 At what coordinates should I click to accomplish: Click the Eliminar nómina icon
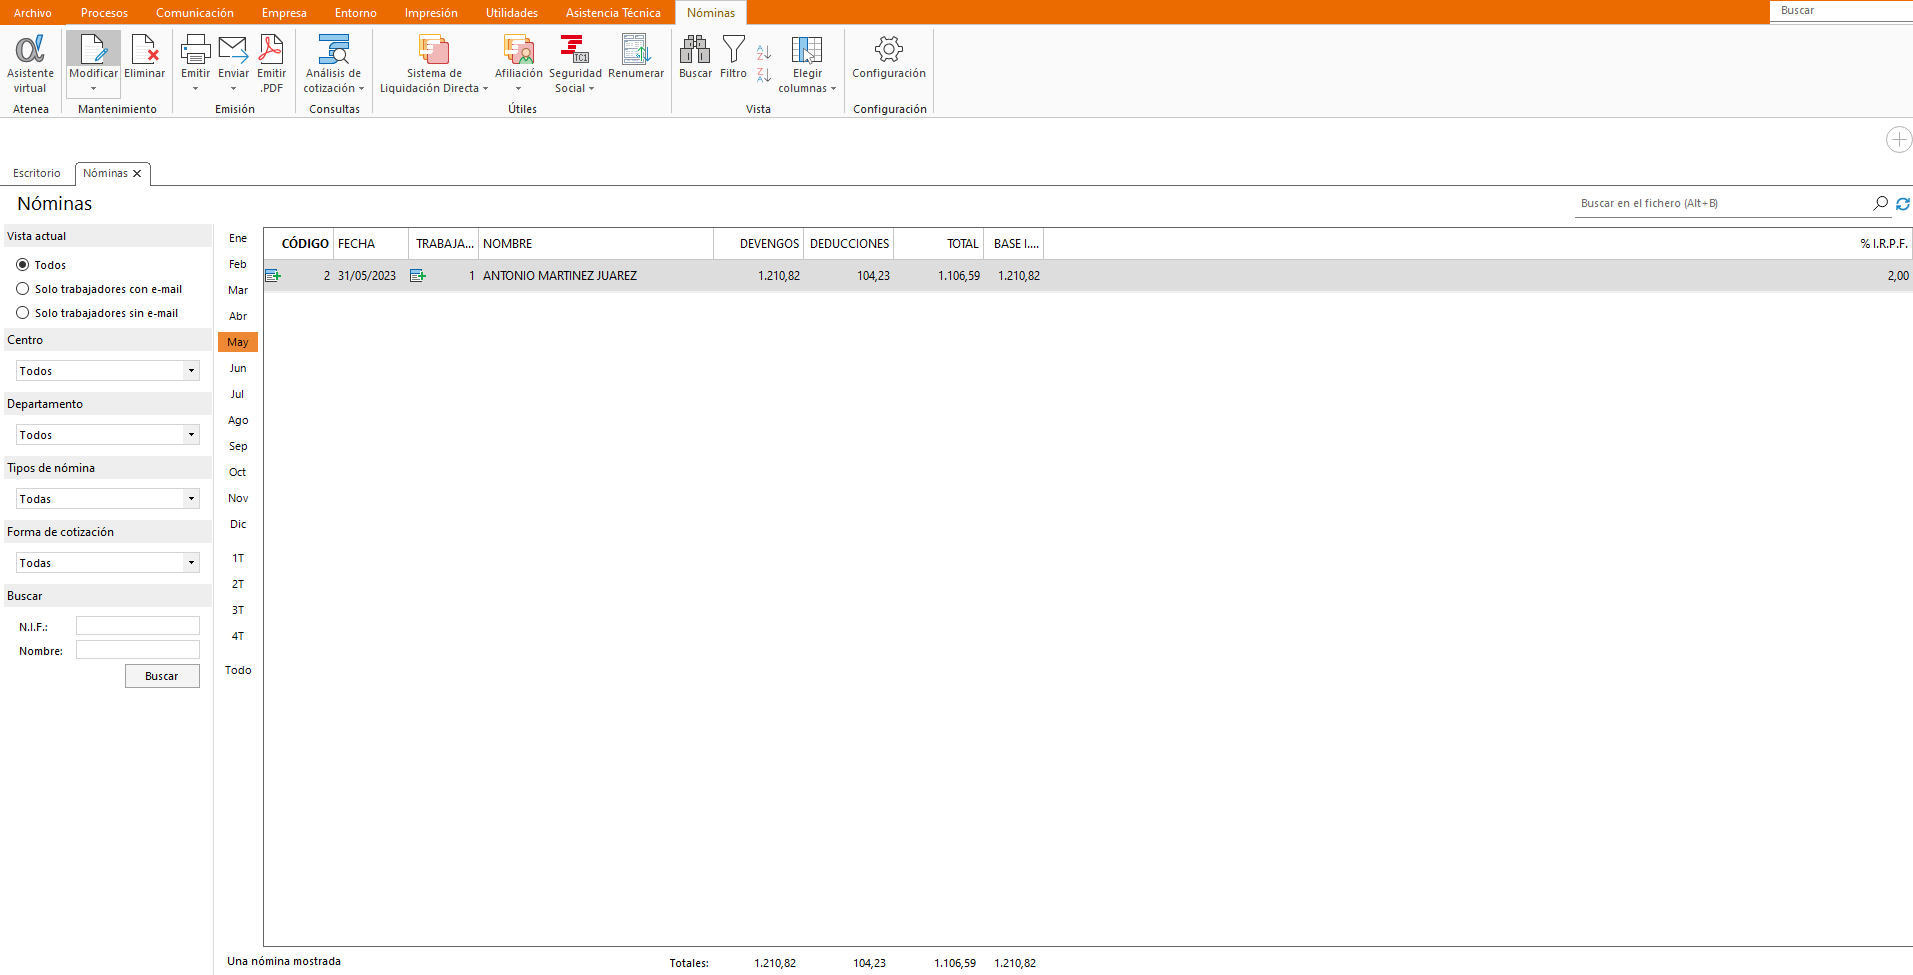[x=144, y=49]
